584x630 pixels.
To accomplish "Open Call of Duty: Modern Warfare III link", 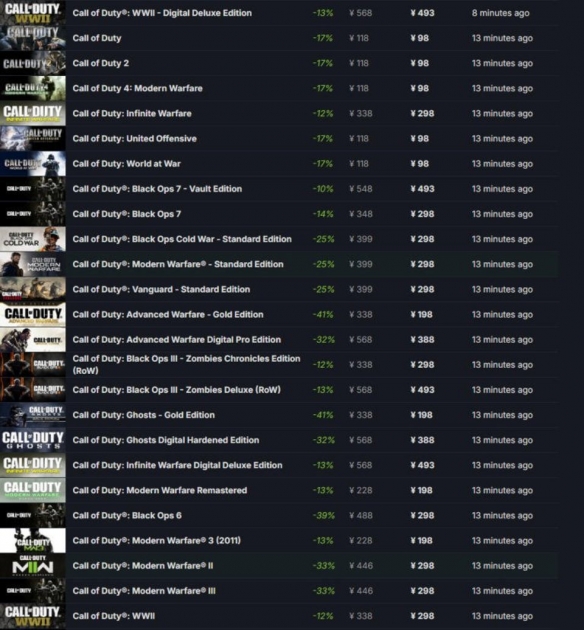I will pyautogui.click(x=144, y=591).
